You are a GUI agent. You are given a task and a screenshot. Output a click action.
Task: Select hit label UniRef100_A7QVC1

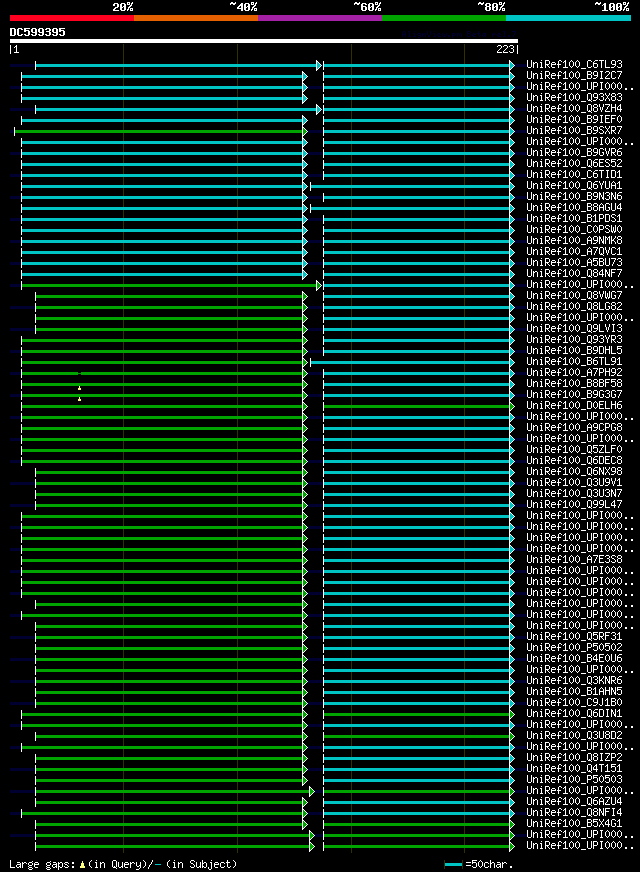[574, 251]
